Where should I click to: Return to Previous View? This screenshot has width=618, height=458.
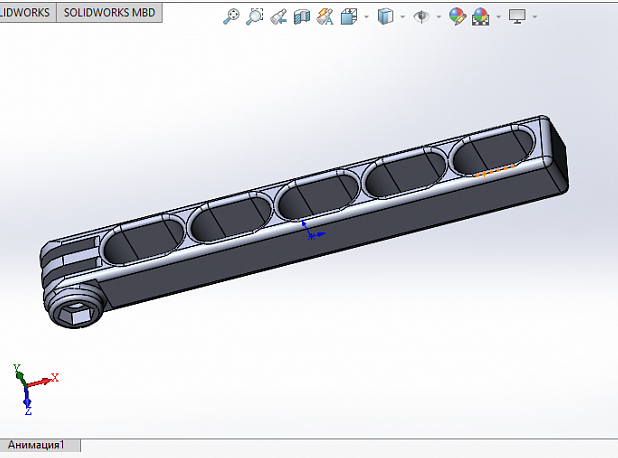279,16
